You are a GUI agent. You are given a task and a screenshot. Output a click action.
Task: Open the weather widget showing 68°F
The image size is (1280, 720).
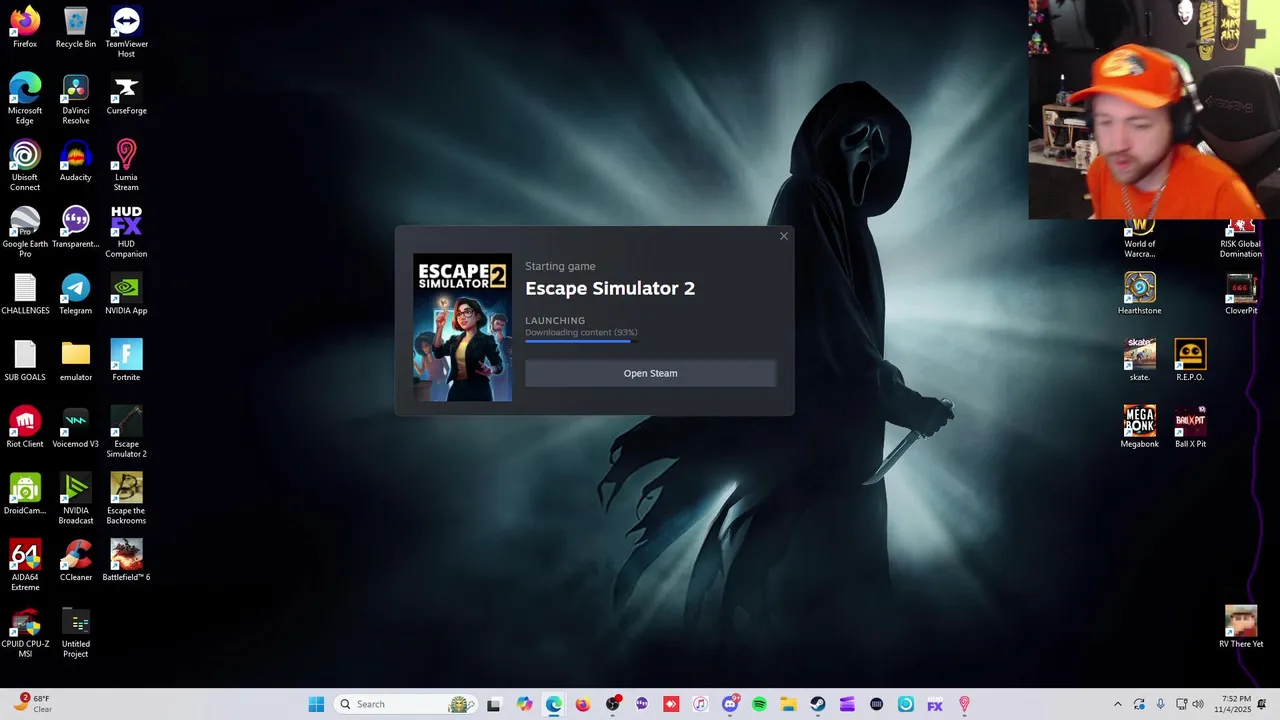pos(32,704)
